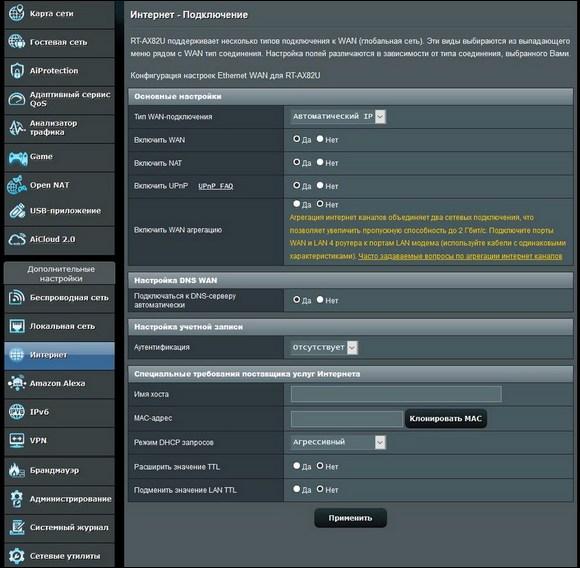Viewport: 580px width, 568px height.
Task: Select Нет for Включить NAT
Action: pyautogui.click(x=320, y=162)
